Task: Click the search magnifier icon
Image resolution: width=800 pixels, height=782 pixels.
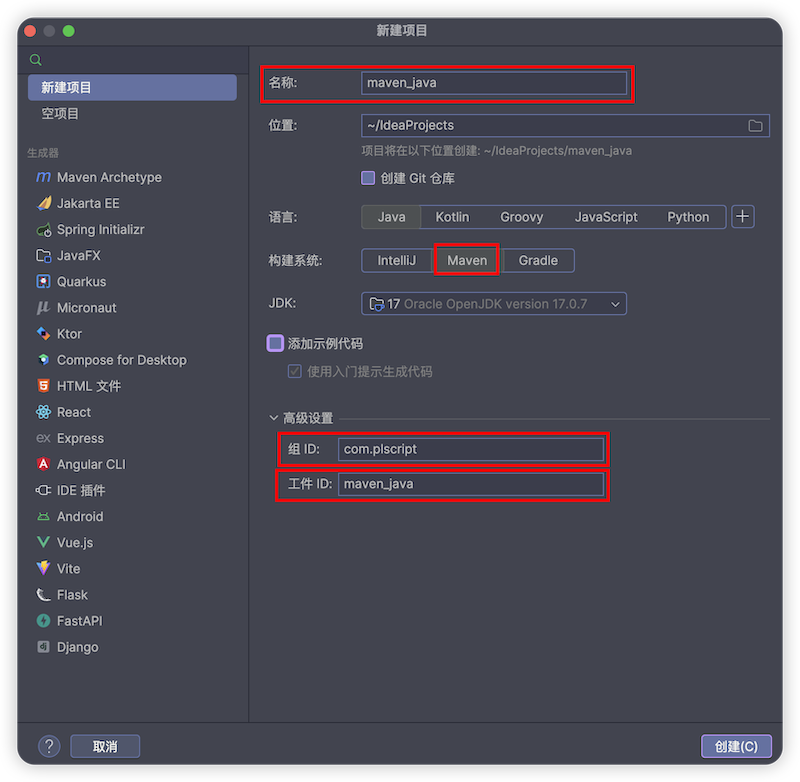Action: click(35, 60)
